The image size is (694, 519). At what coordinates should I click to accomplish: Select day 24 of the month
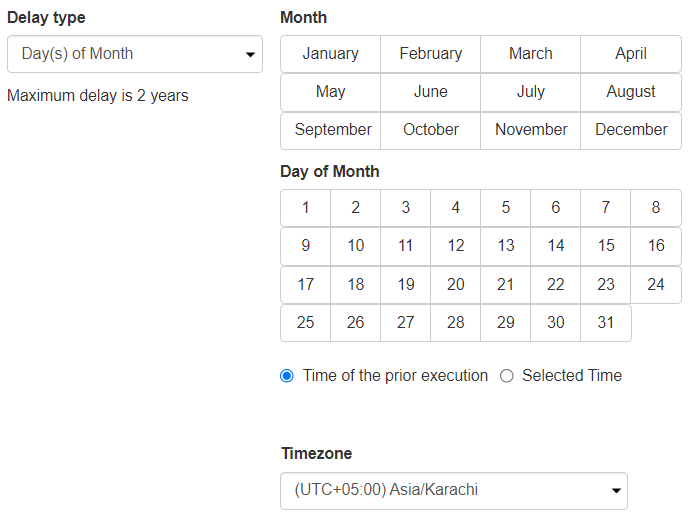click(x=656, y=285)
